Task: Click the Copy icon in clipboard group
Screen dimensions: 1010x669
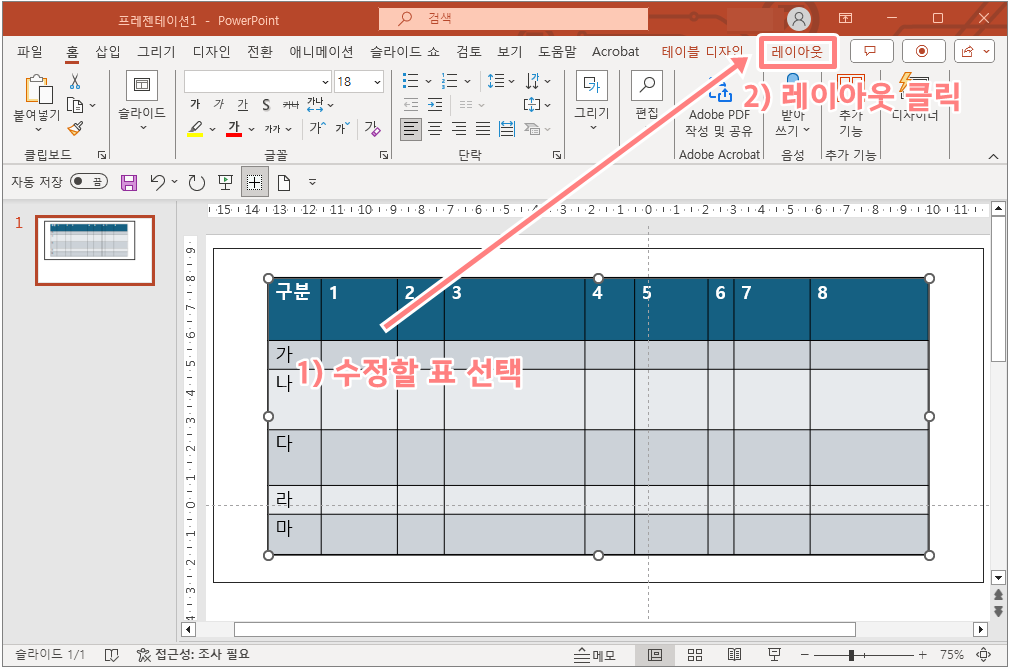Action: (75, 106)
